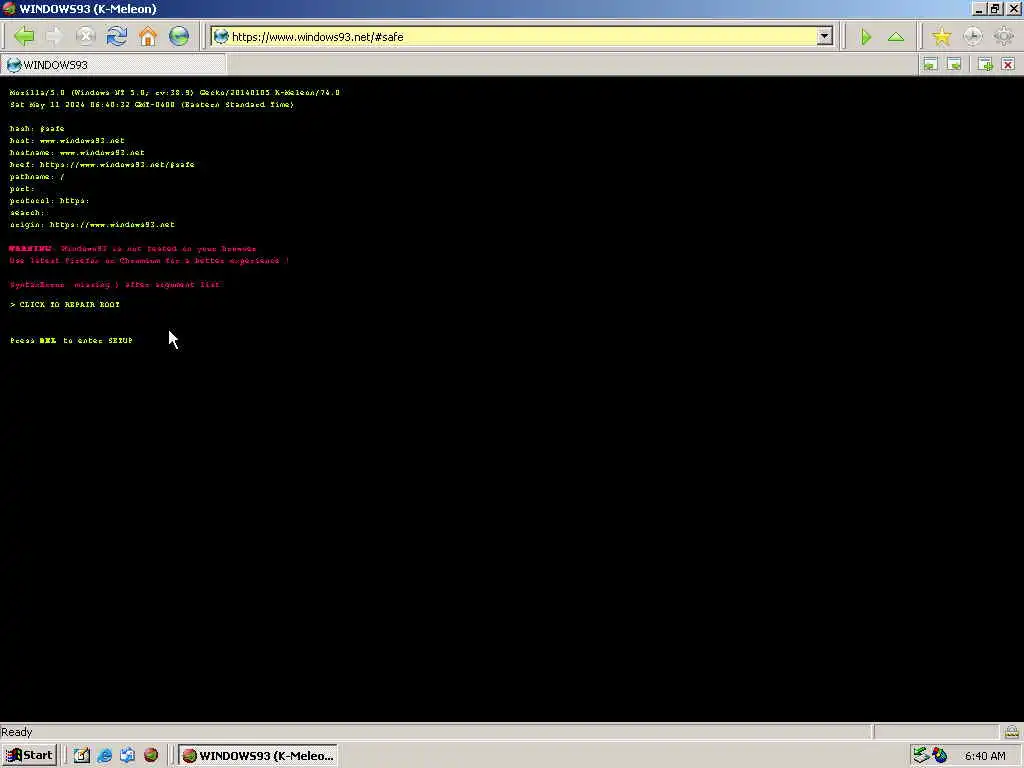The image size is (1024, 768).
Task: Open Preferences with the gear icon
Action: click(x=1004, y=37)
